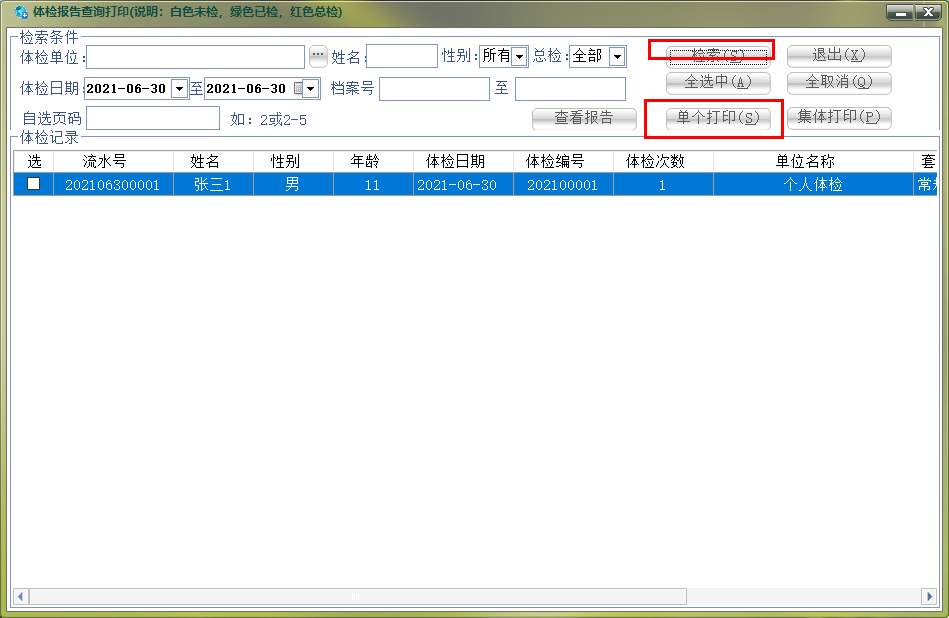This screenshot has height=618, width=949.
Task: Open 查看报告 to view report
Action: 584,118
